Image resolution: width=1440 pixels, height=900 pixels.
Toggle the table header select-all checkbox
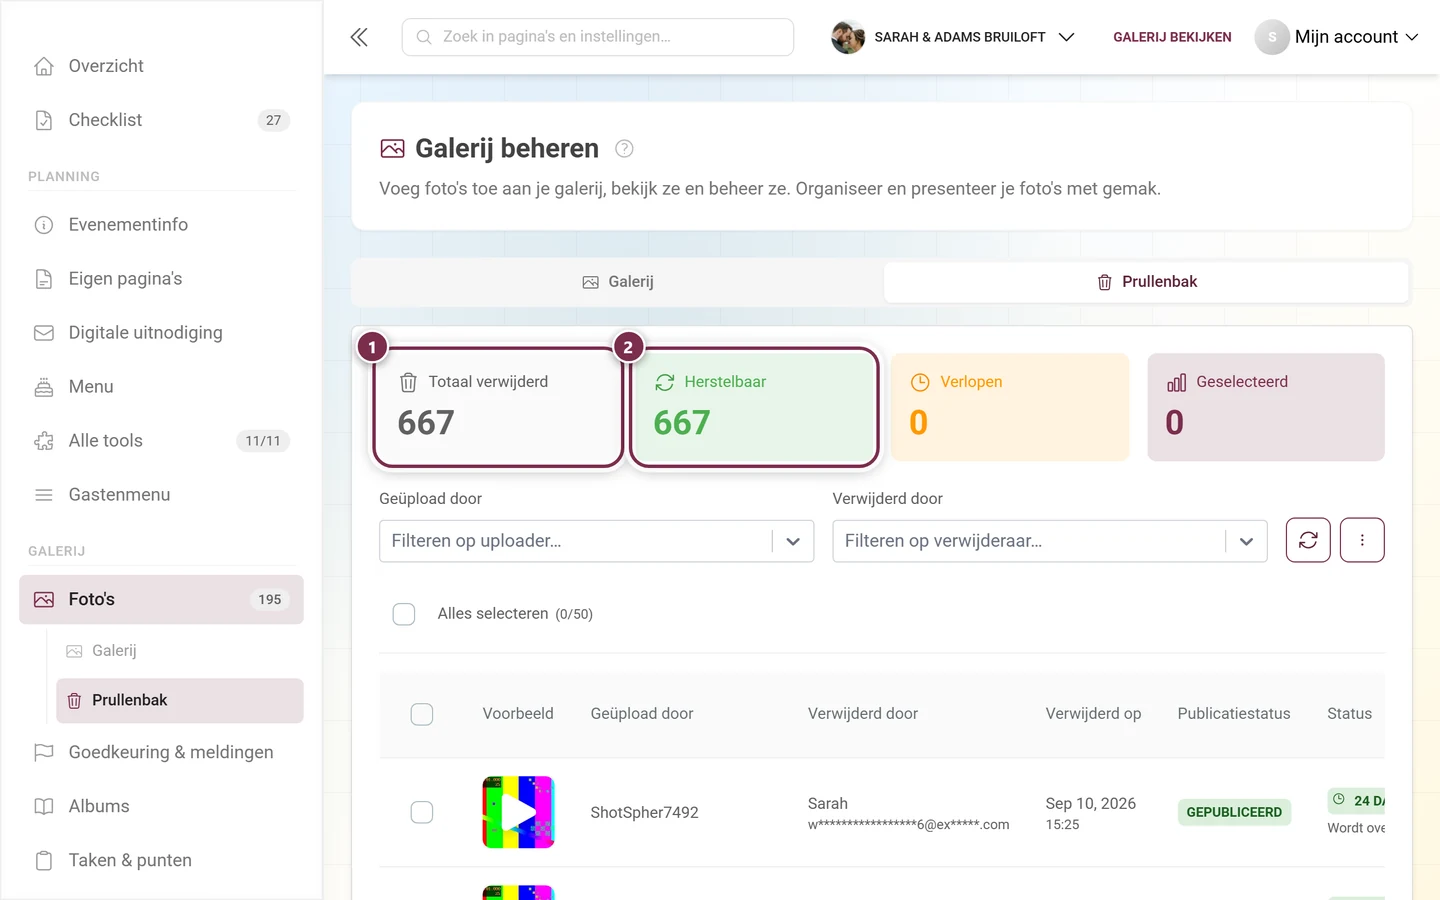(422, 714)
